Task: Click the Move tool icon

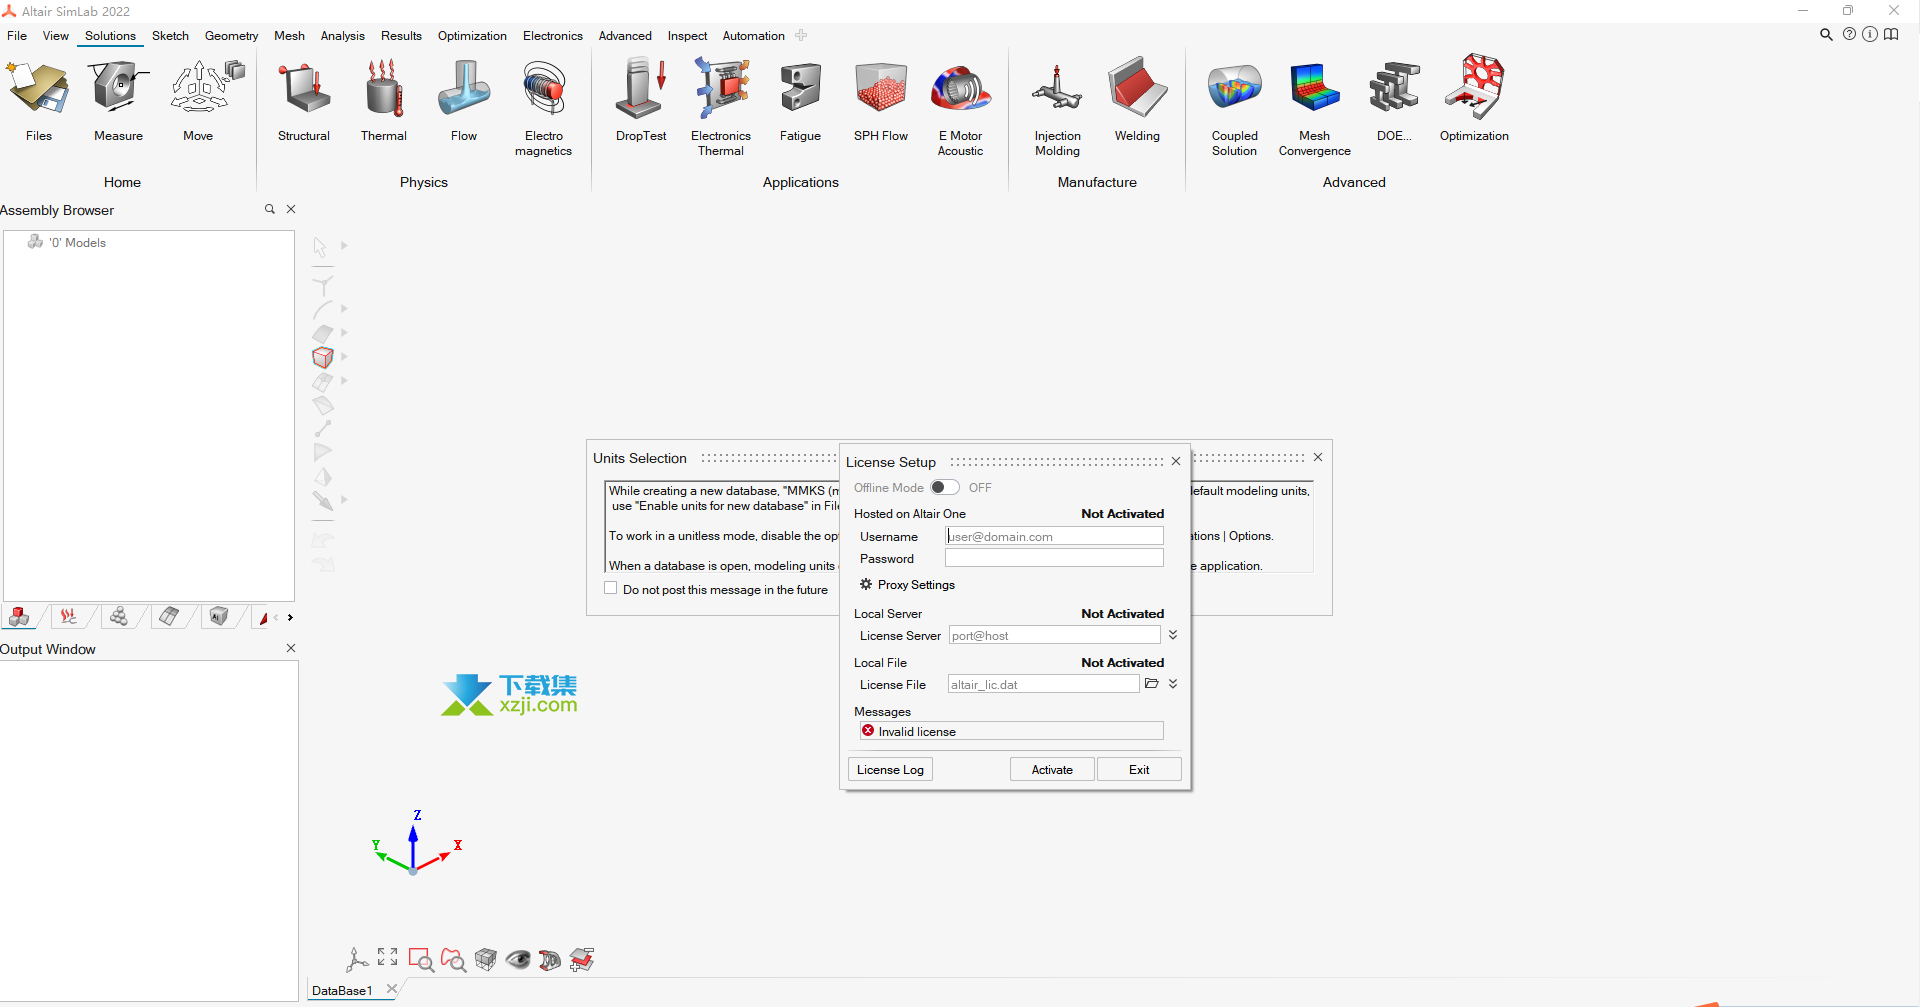Action: tap(205, 88)
